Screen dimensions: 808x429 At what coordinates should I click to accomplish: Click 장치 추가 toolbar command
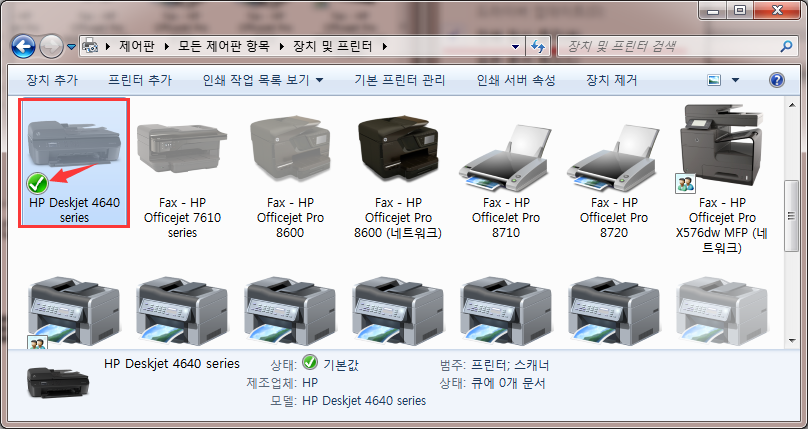[52, 80]
